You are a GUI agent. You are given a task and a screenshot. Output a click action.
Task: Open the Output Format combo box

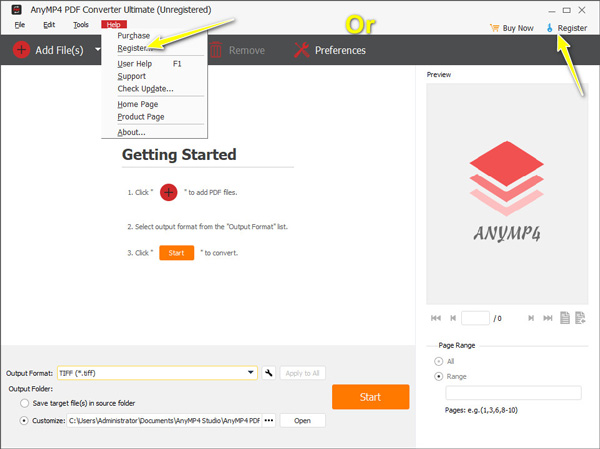[x=157, y=373]
